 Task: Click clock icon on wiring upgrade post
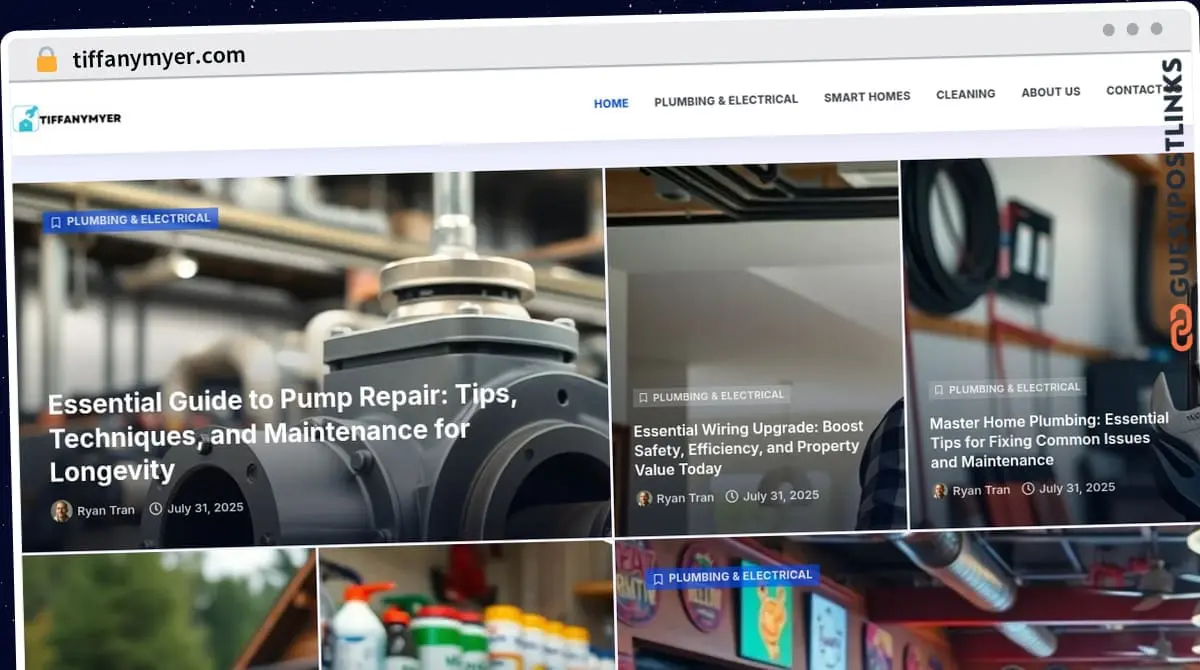point(732,497)
